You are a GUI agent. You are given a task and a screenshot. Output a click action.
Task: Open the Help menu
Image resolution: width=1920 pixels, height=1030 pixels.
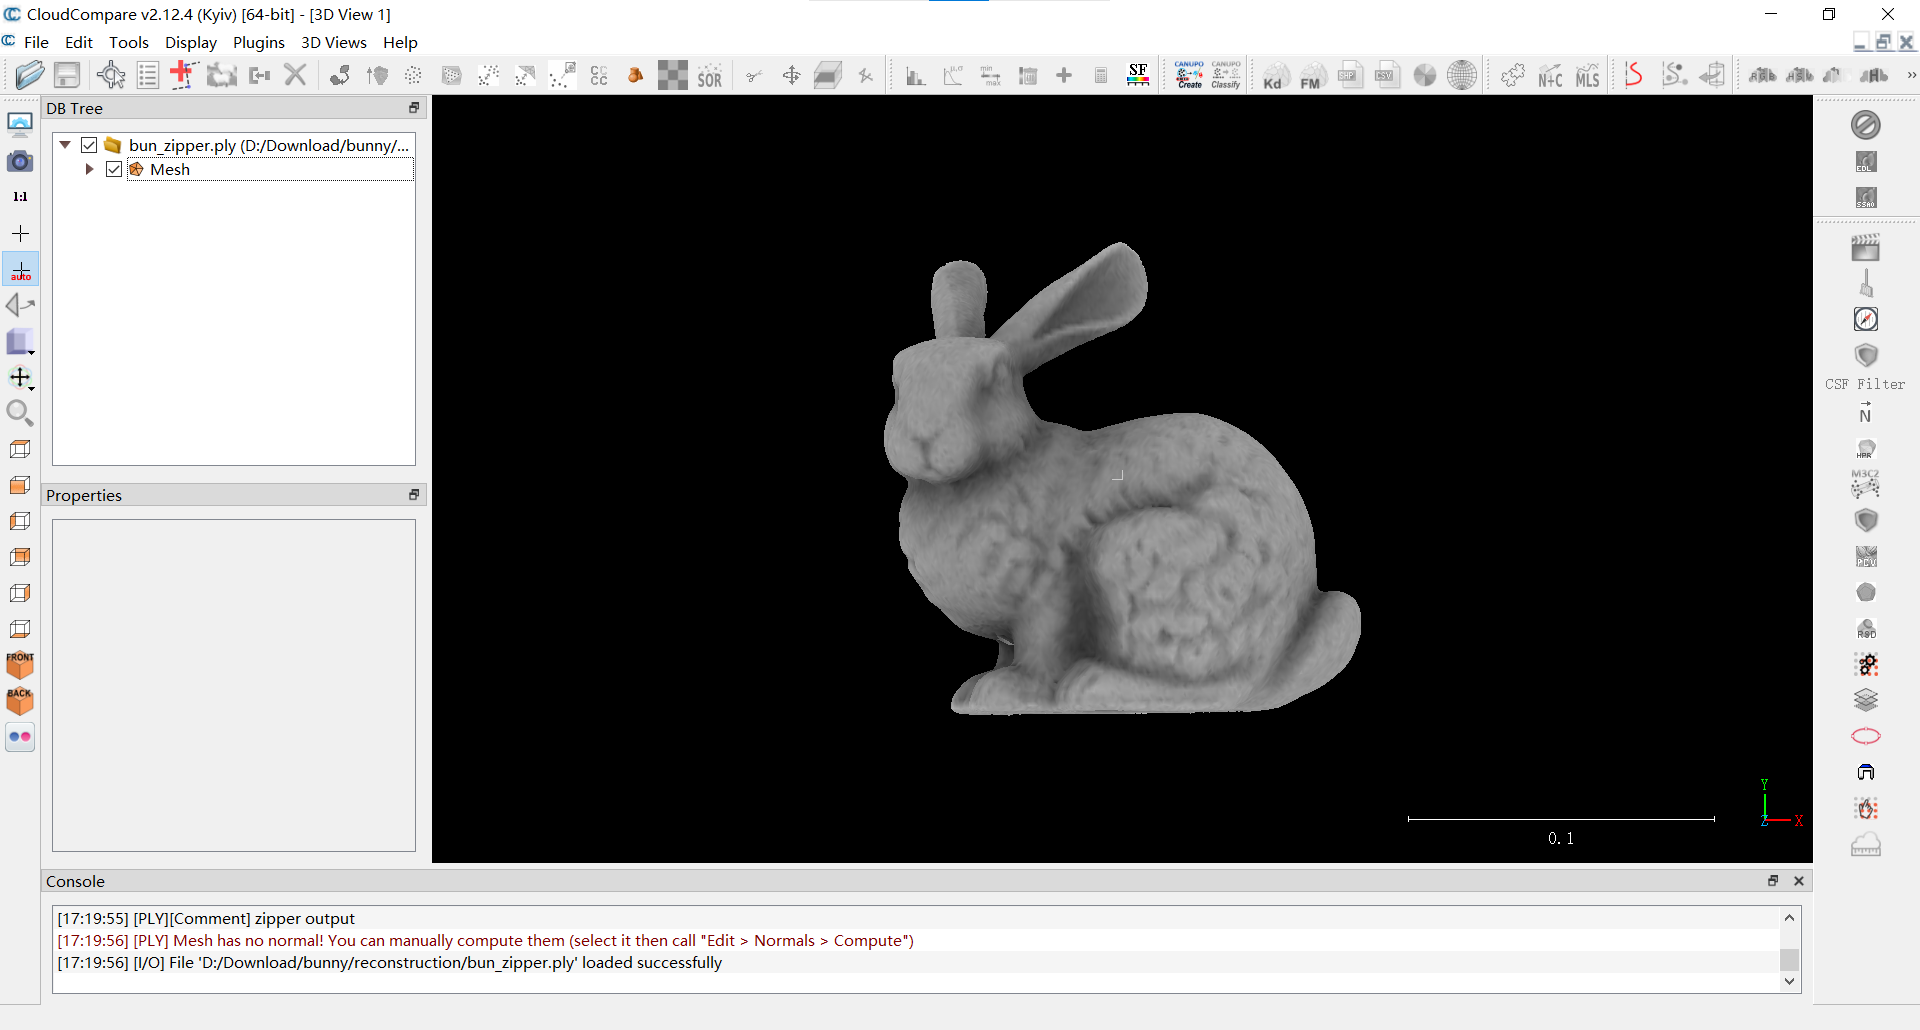400,42
